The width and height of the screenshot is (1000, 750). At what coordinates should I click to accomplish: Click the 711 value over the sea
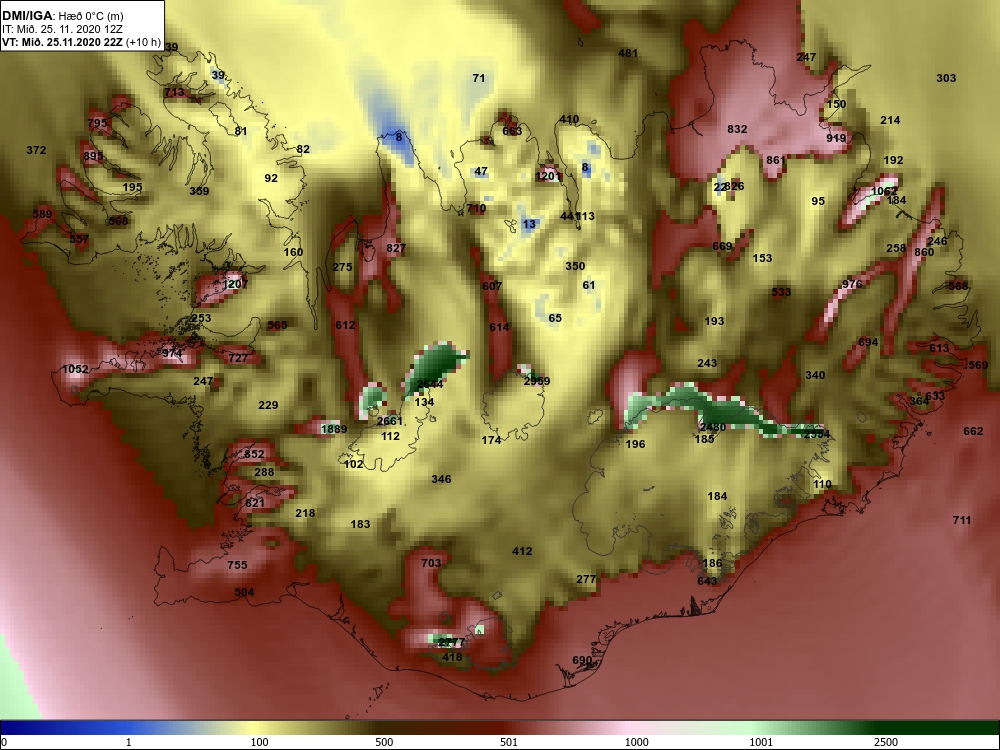(962, 520)
